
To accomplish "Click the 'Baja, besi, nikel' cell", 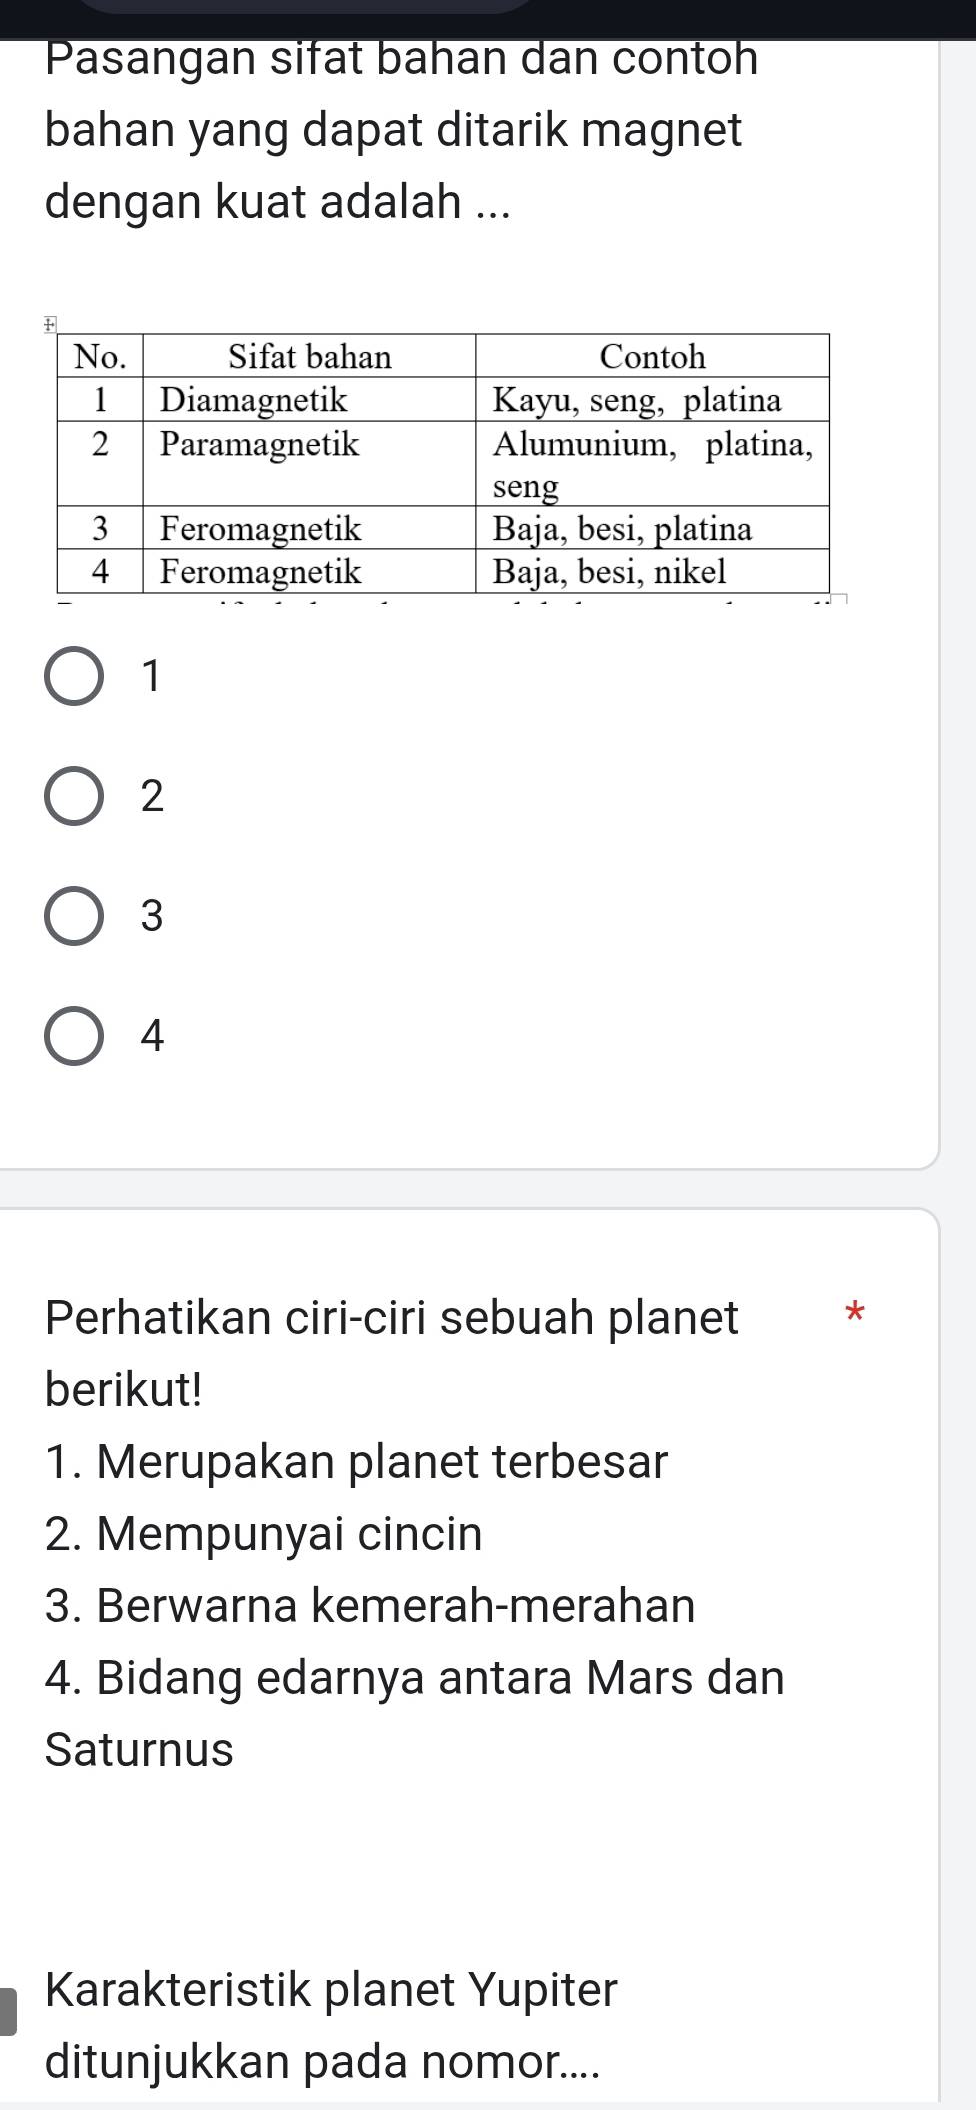I will 610,572.
